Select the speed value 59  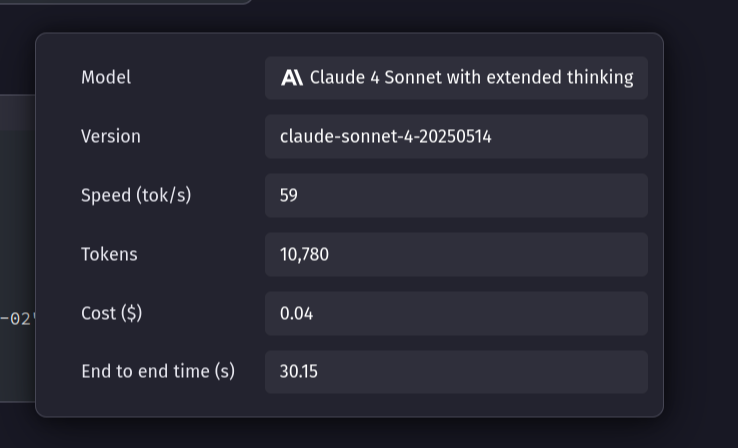(289, 195)
